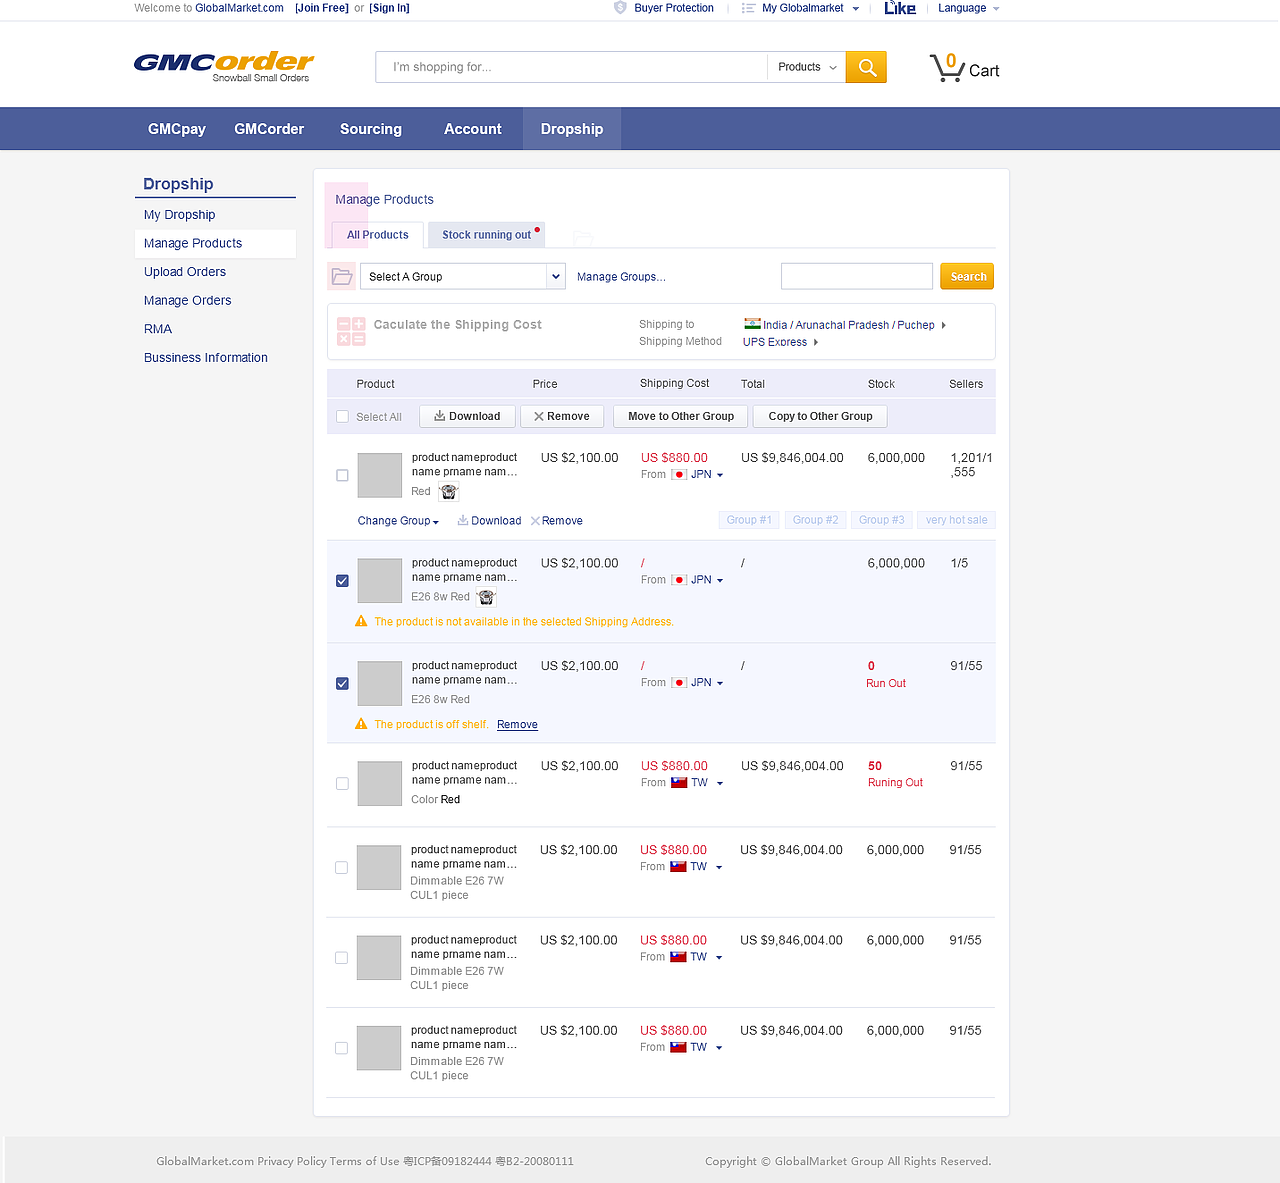The height and width of the screenshot is (1183, 1280).
Task: Check the first Dimmable E26 7W checkbox
Action: point(341,868)
